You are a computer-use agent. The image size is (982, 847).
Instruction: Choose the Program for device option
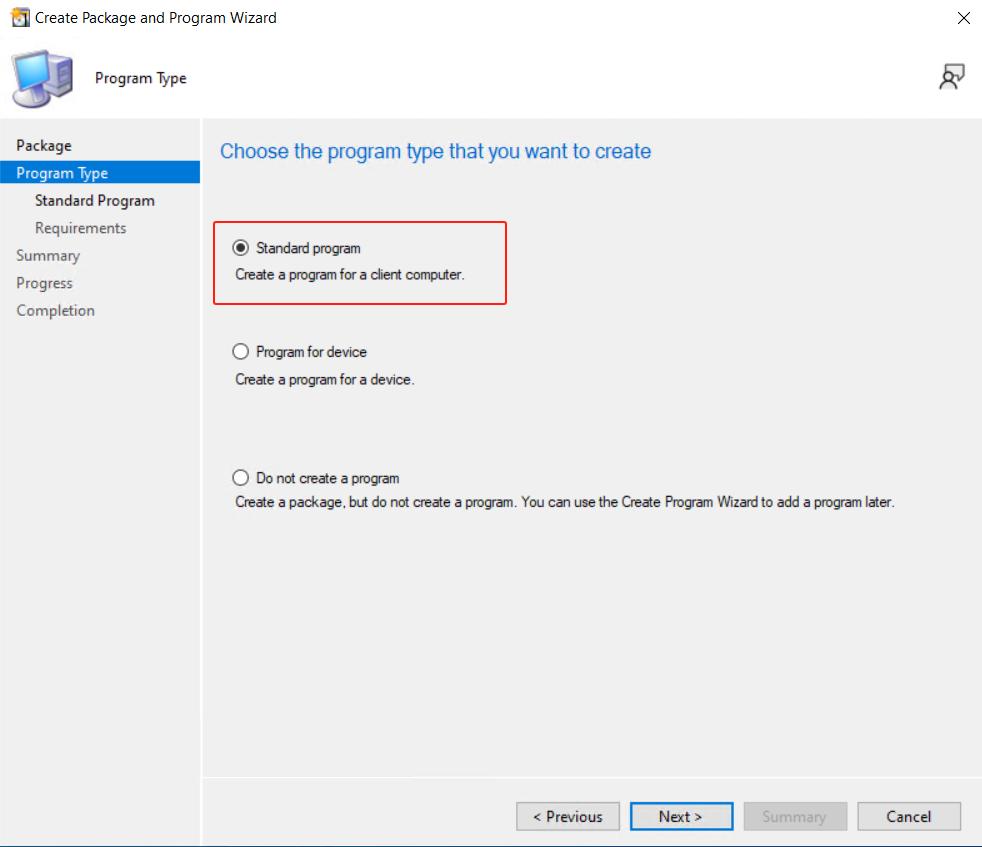(240, 352)
